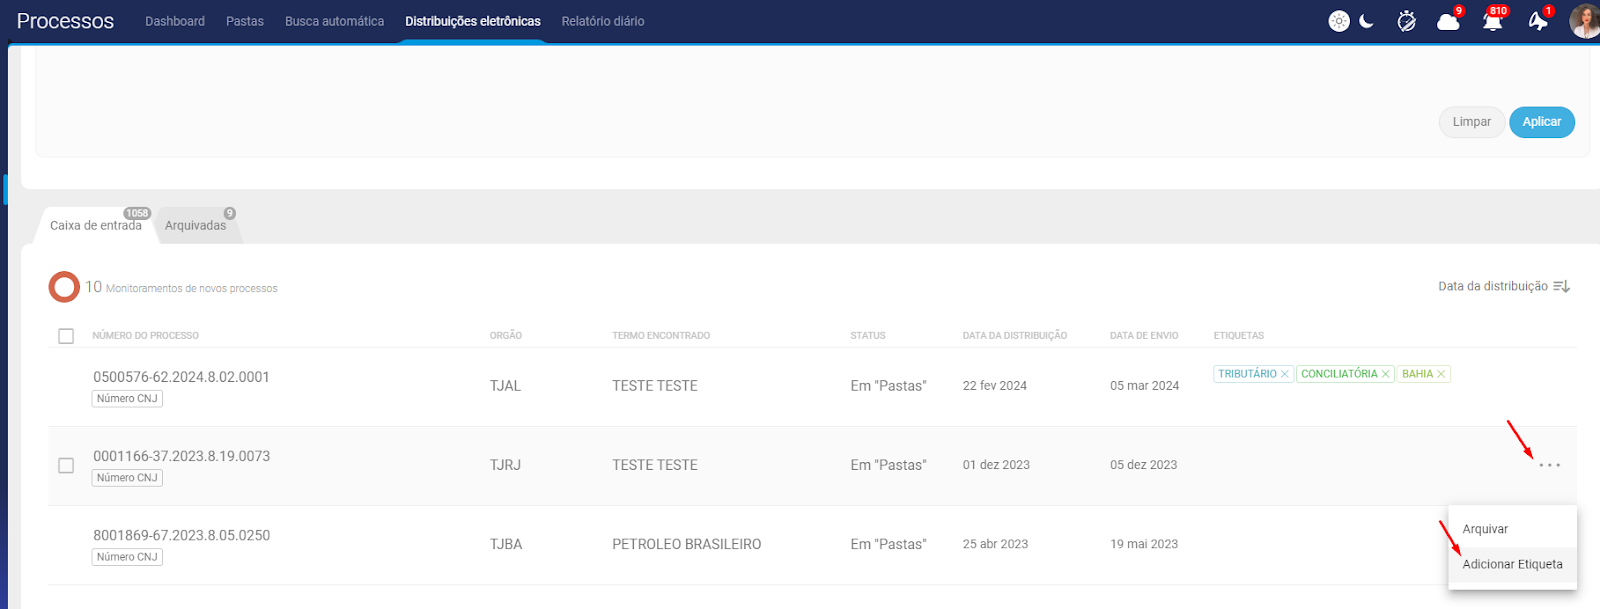This screenshot has width=1600, height=609.
Task: Switch to light mode sun icon
Action: [x=1338, y=21]
